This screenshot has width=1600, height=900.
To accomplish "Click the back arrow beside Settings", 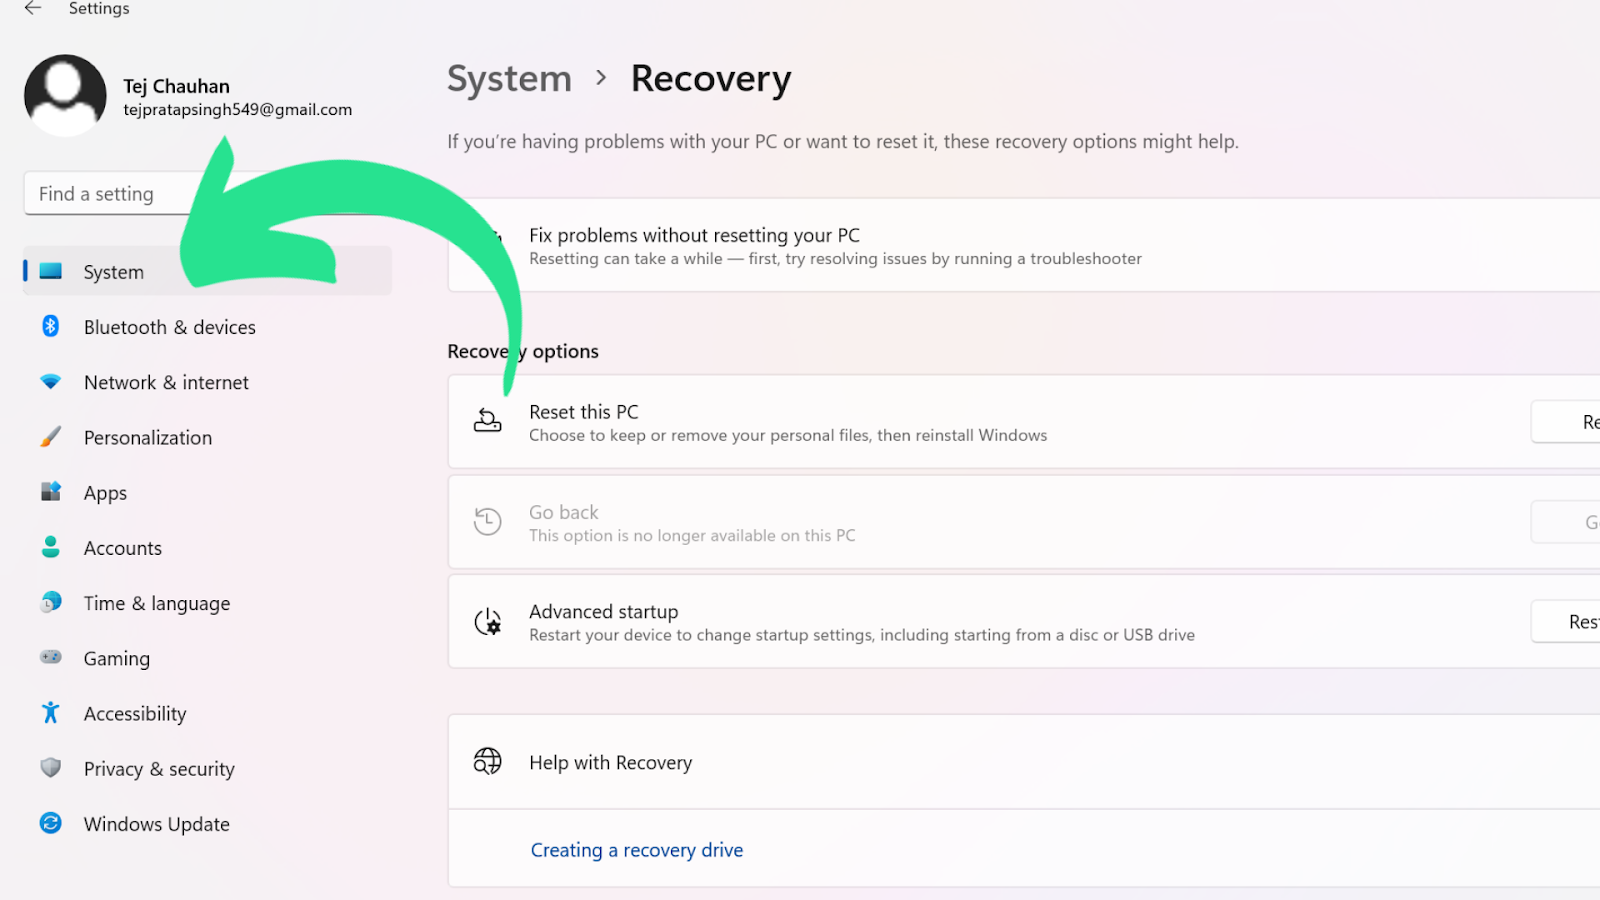I will click(x=33, y=8).
